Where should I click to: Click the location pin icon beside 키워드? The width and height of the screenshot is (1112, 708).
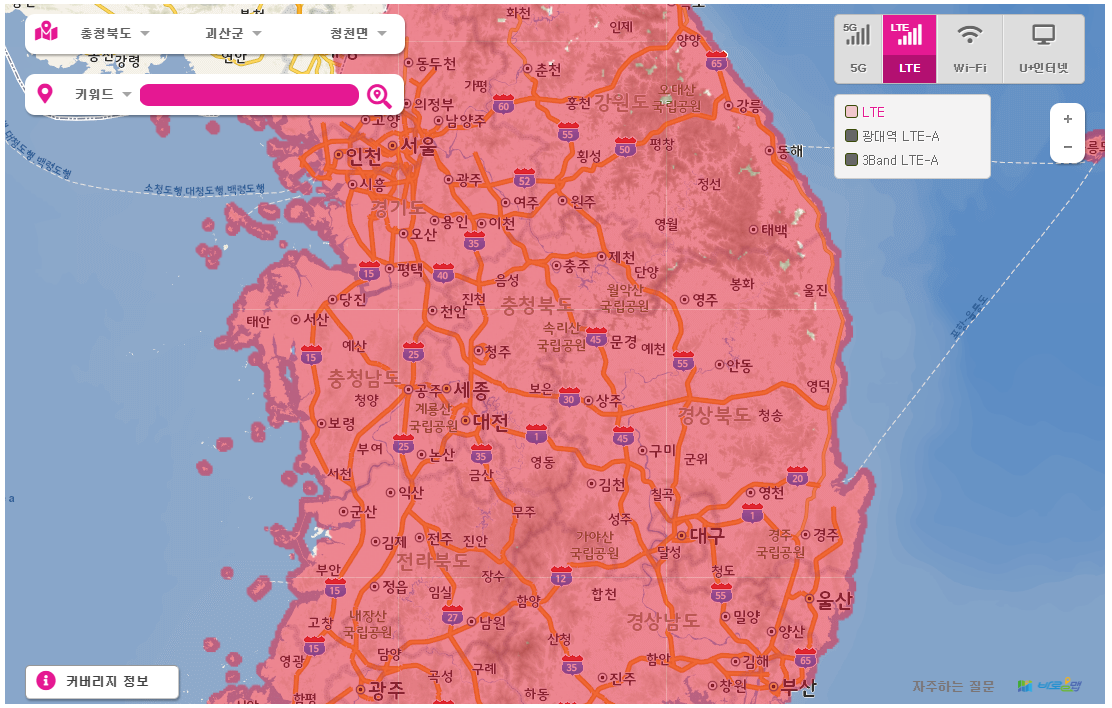pos(45,94)
